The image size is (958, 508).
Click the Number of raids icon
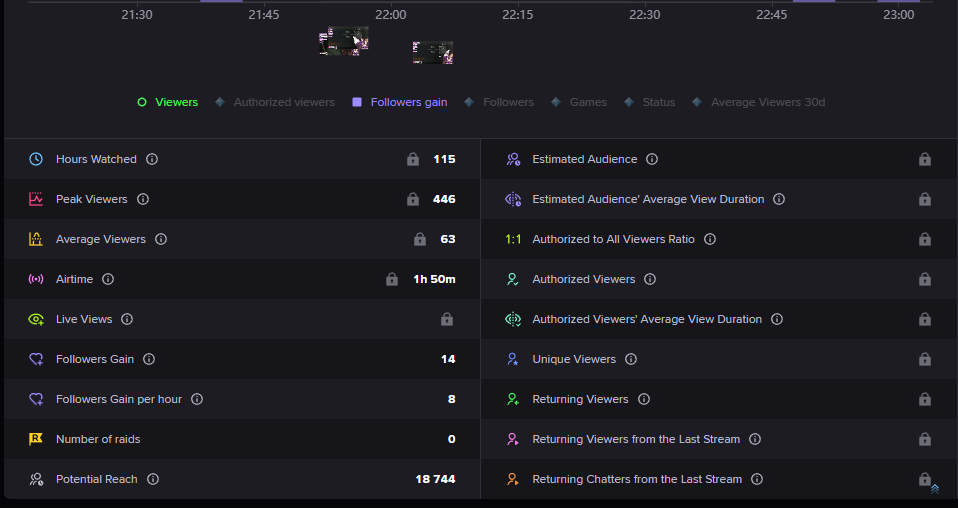[x=36, y=439]
